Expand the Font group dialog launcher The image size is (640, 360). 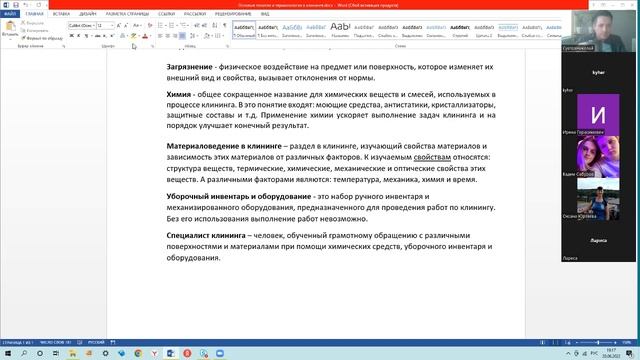coord(153,47)
